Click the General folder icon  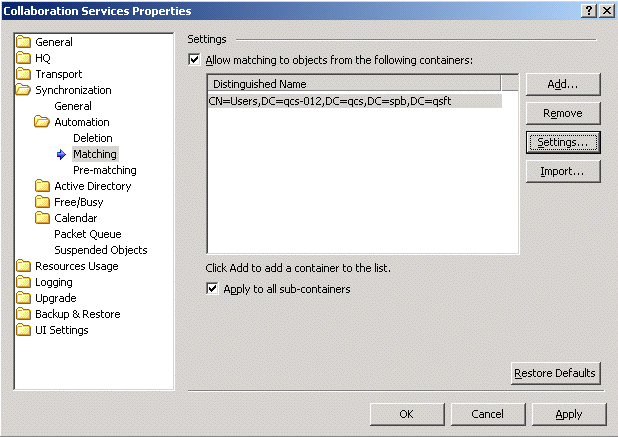24,42
